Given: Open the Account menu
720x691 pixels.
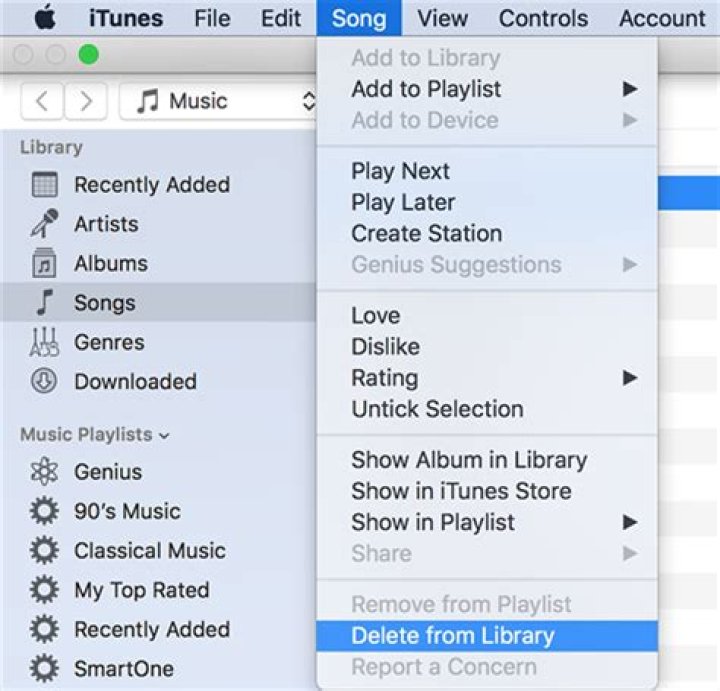Looking at the screenshot, I should (x=662, y=18).
